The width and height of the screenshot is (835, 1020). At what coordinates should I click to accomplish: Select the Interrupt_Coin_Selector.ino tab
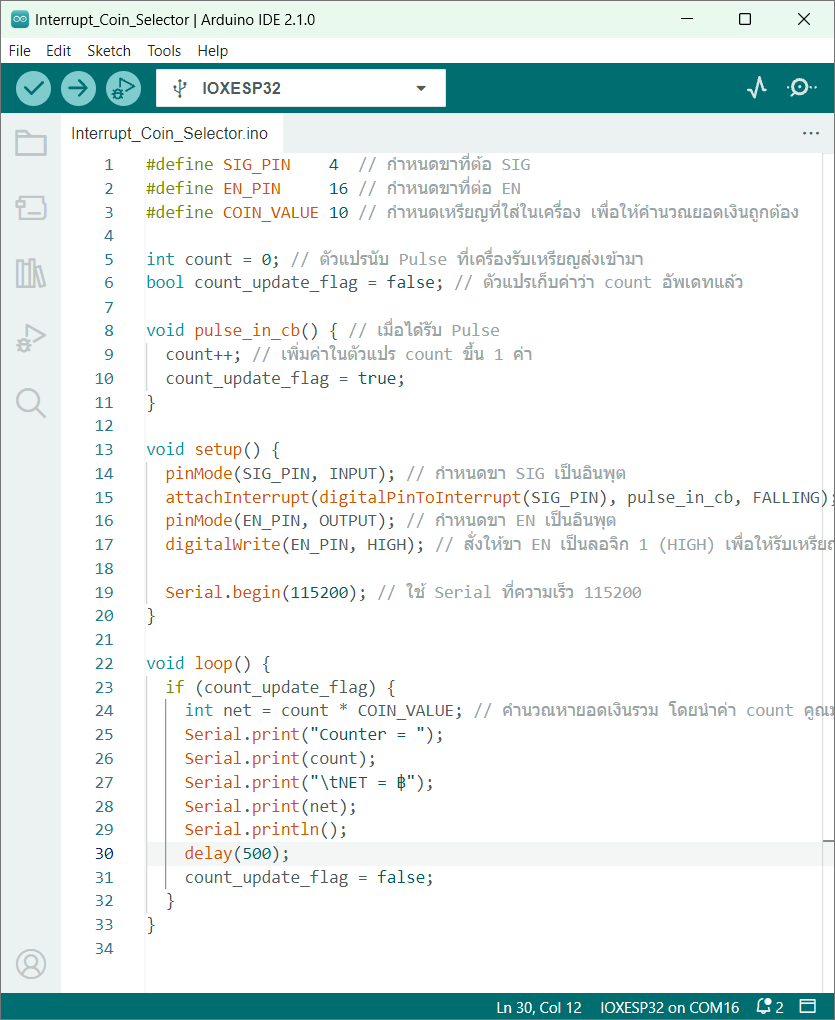[x=170, y=133]
